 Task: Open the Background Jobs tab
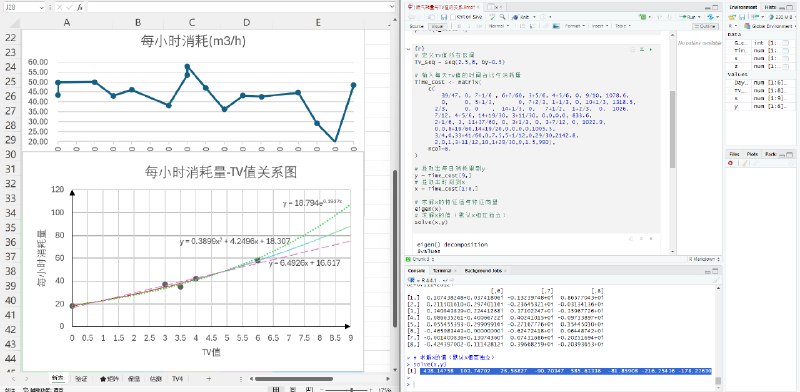tap(483, 271)
